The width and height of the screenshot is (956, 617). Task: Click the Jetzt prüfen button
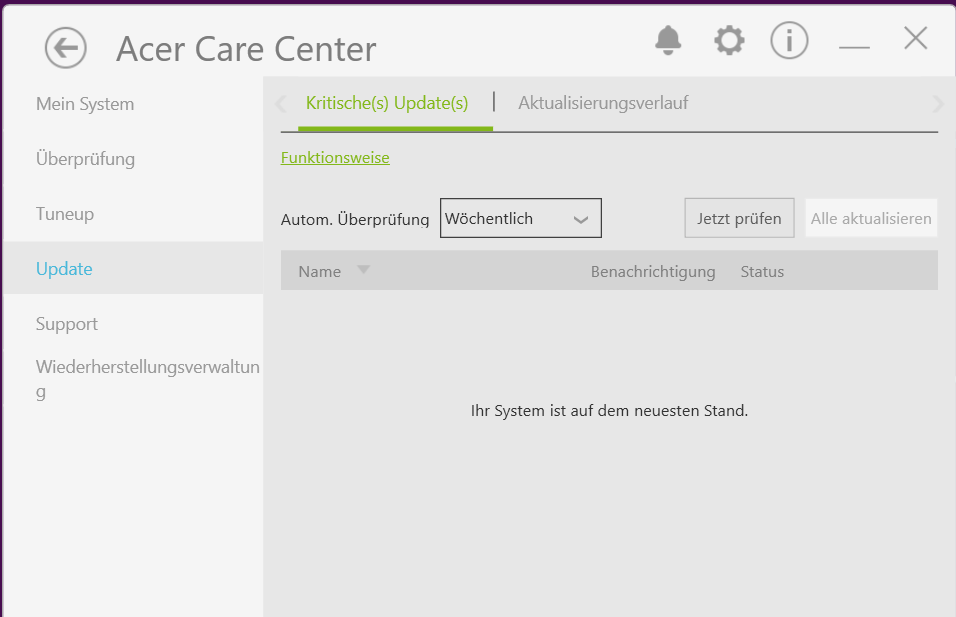point(739,218)
